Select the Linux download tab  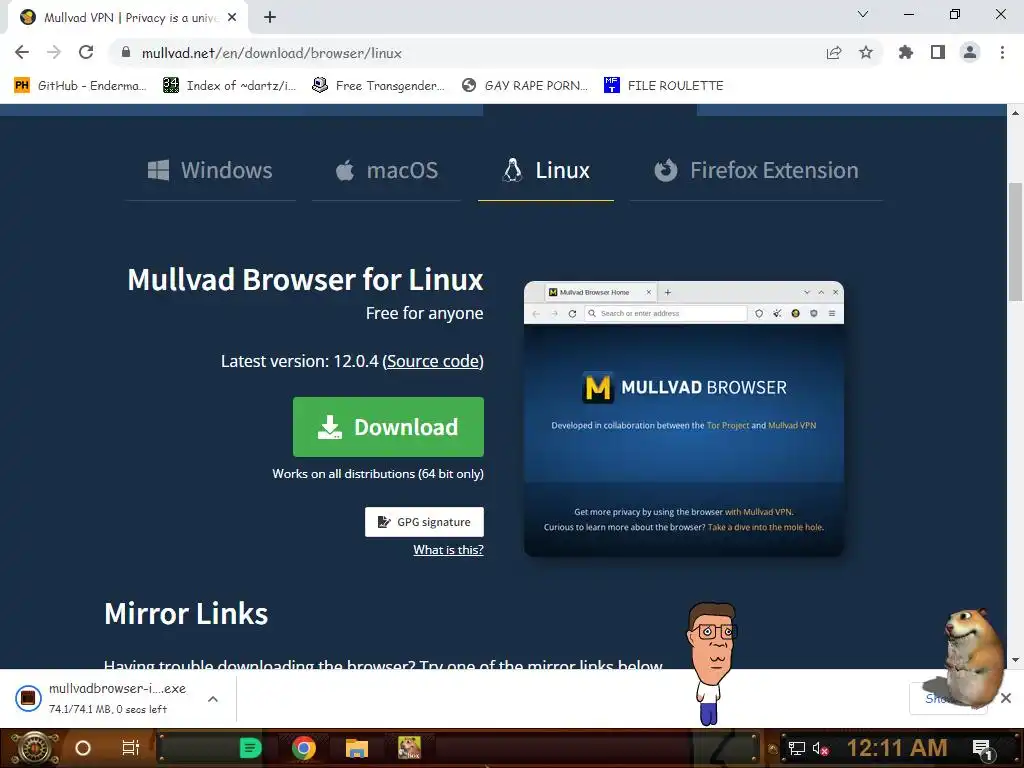pos(546,170)
